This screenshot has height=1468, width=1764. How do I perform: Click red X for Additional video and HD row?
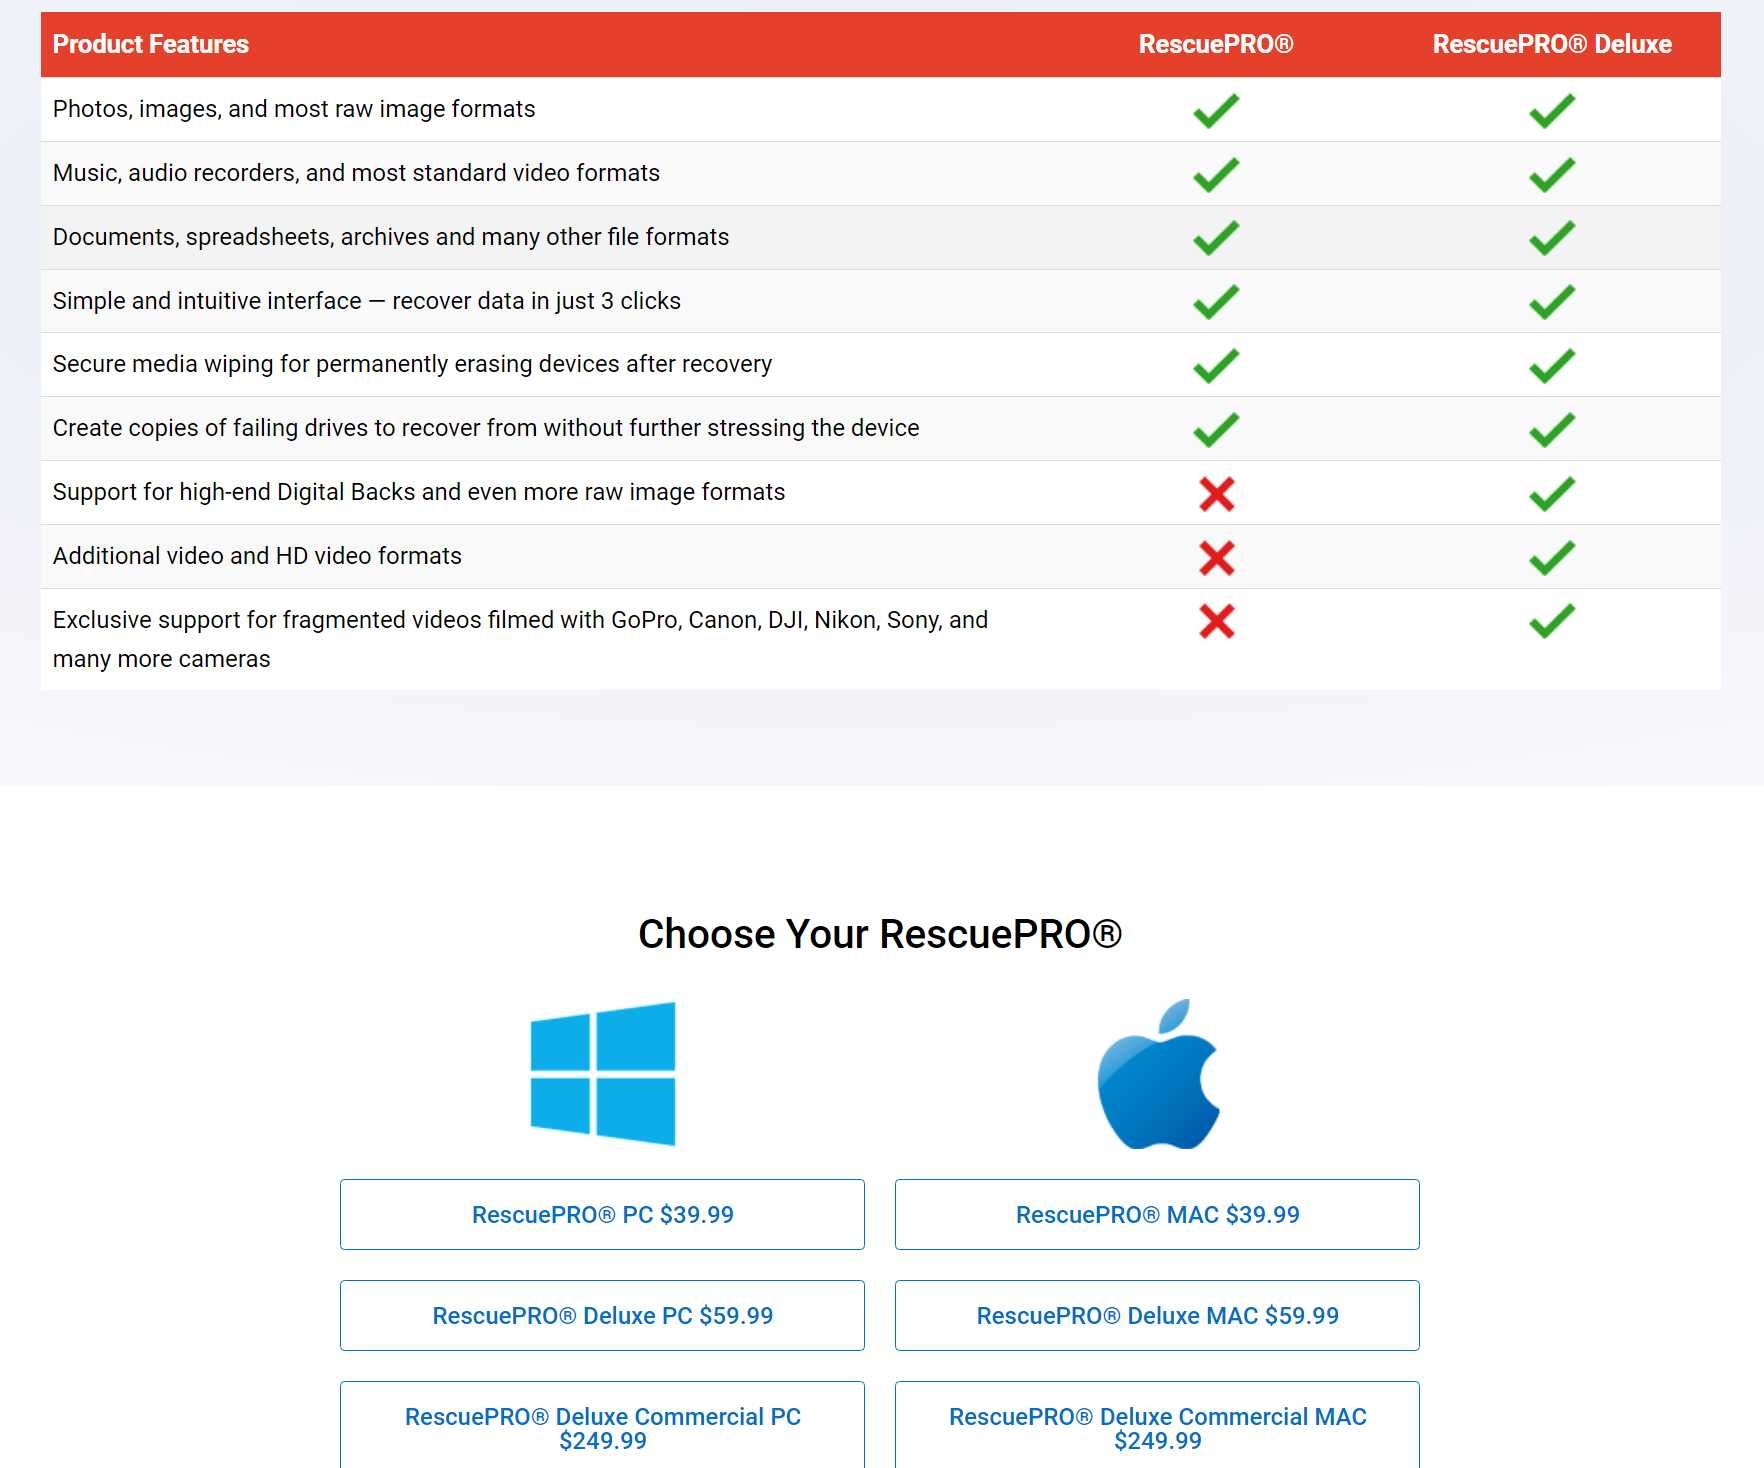click(1217, 558)
